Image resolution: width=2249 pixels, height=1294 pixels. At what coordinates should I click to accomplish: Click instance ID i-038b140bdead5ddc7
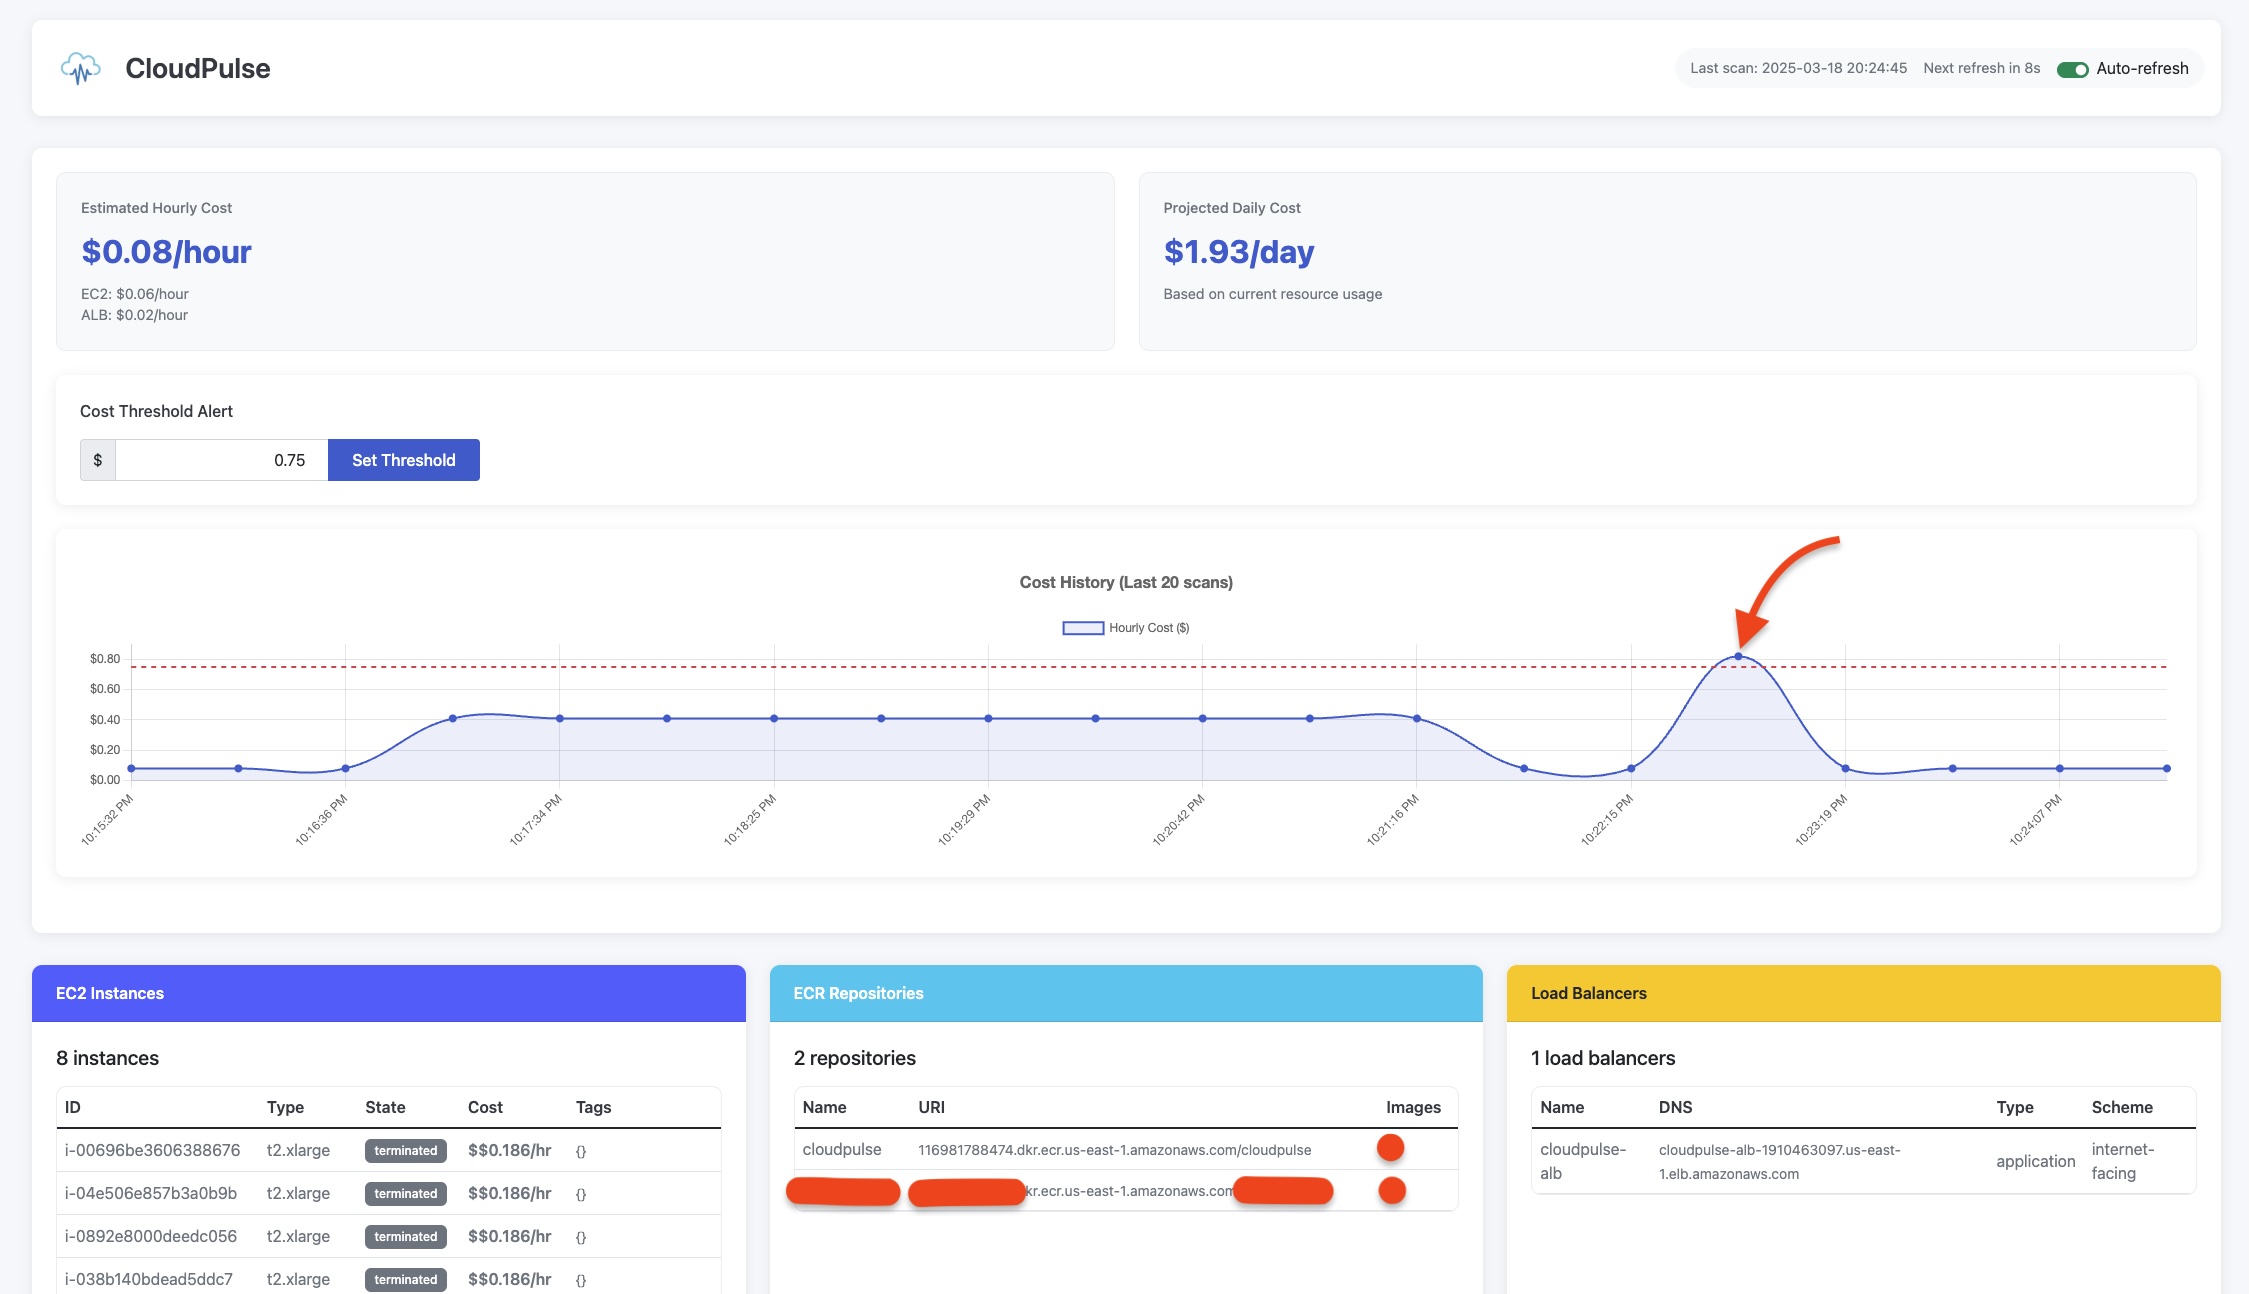pyautogui.click(x=149, y=1279)
